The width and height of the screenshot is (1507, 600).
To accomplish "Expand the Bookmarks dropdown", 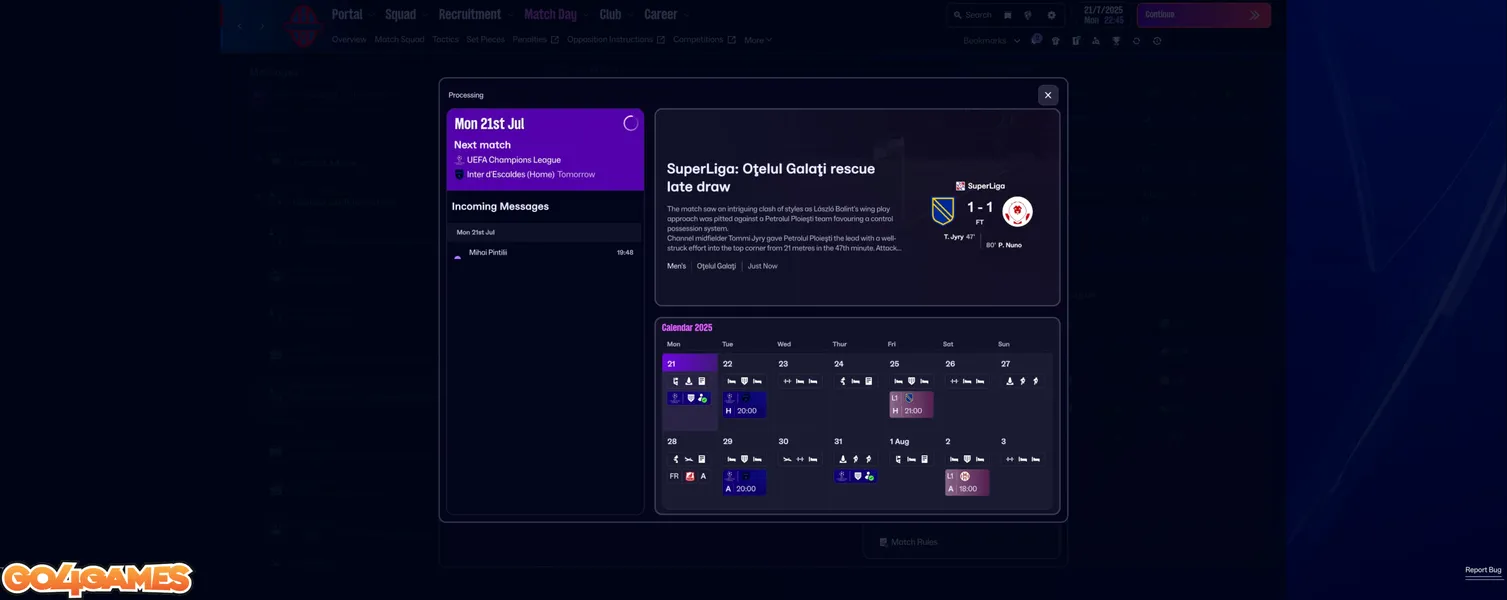I will [x=991, y=41].
